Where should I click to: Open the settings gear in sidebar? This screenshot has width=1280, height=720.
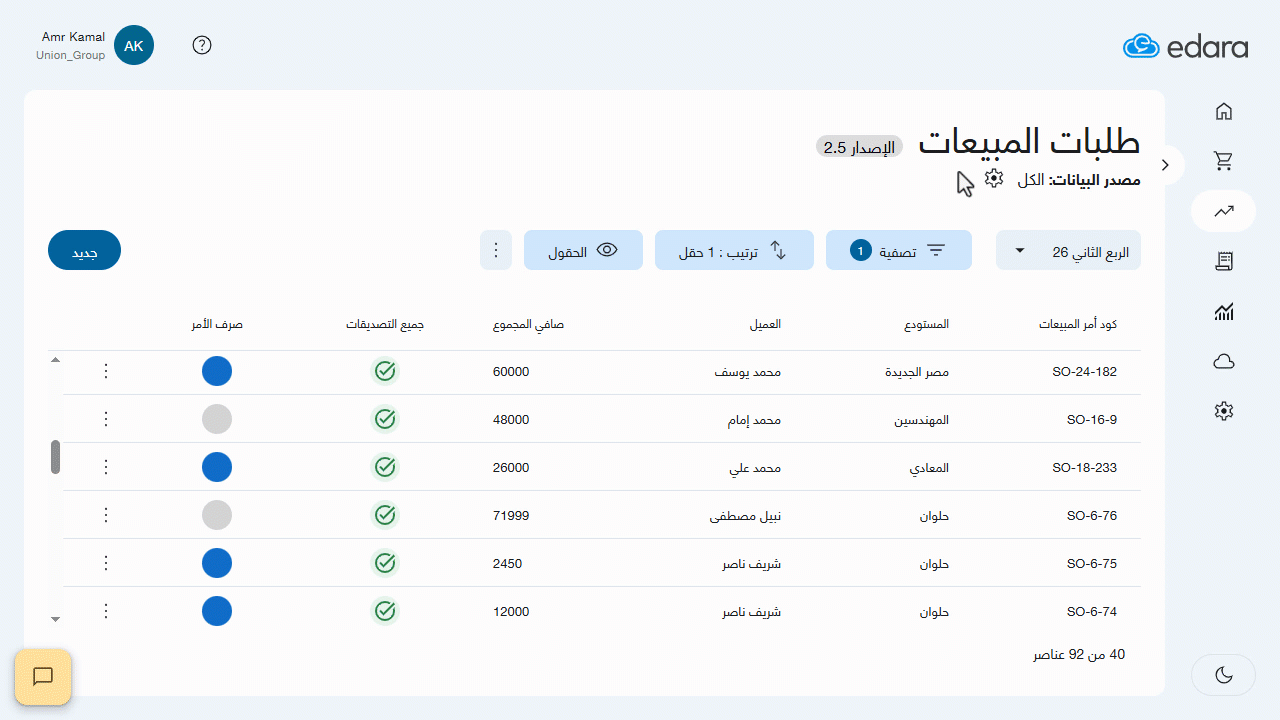pyautogui.click(x=1223, y=411)
